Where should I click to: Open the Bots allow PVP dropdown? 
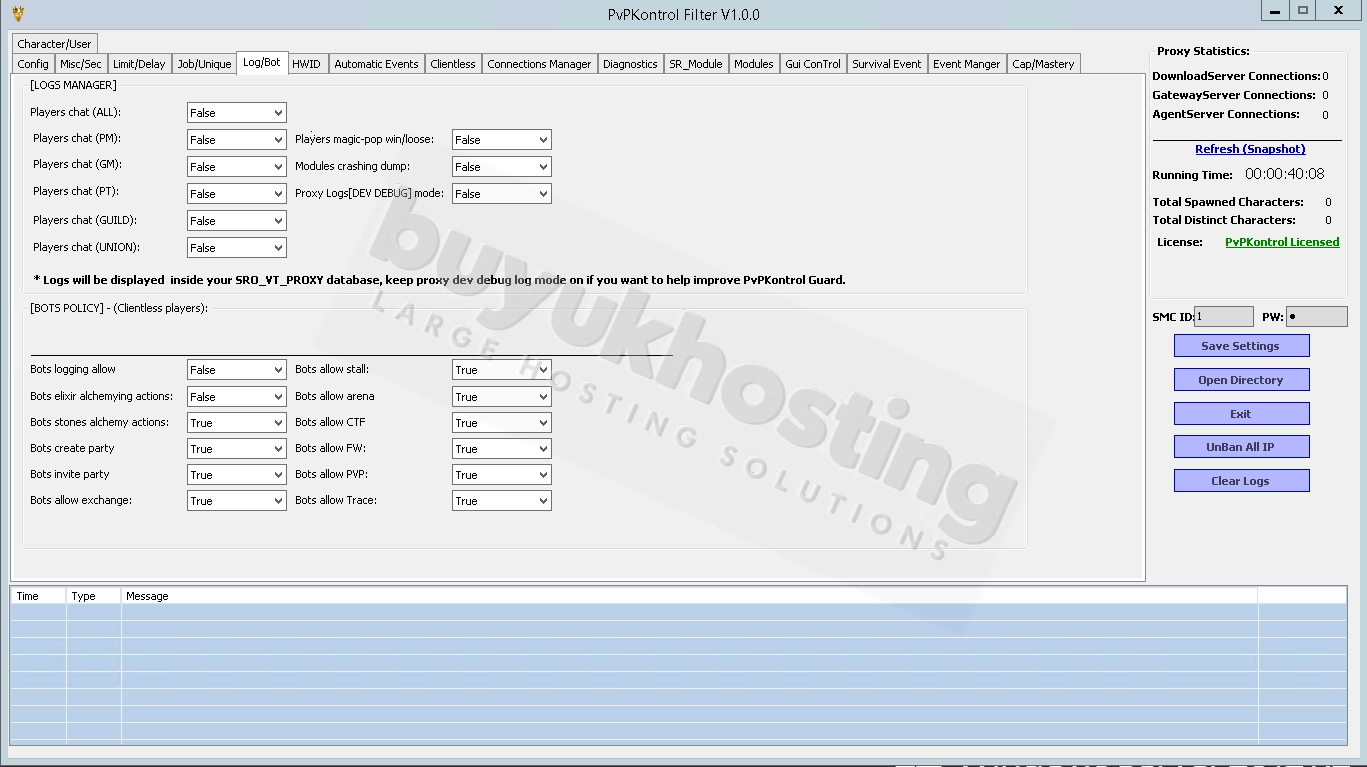[501, 475]
